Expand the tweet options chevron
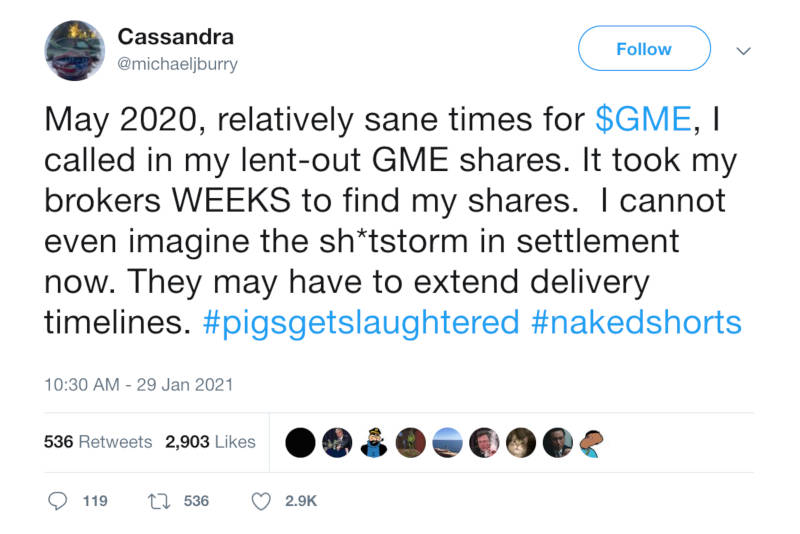Viewport: 800px width, 534px height. (744, 51)
